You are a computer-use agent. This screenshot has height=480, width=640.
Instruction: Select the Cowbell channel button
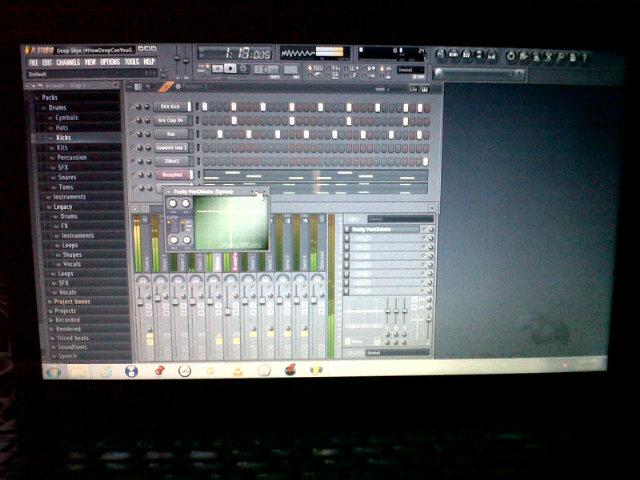point(172,148)
